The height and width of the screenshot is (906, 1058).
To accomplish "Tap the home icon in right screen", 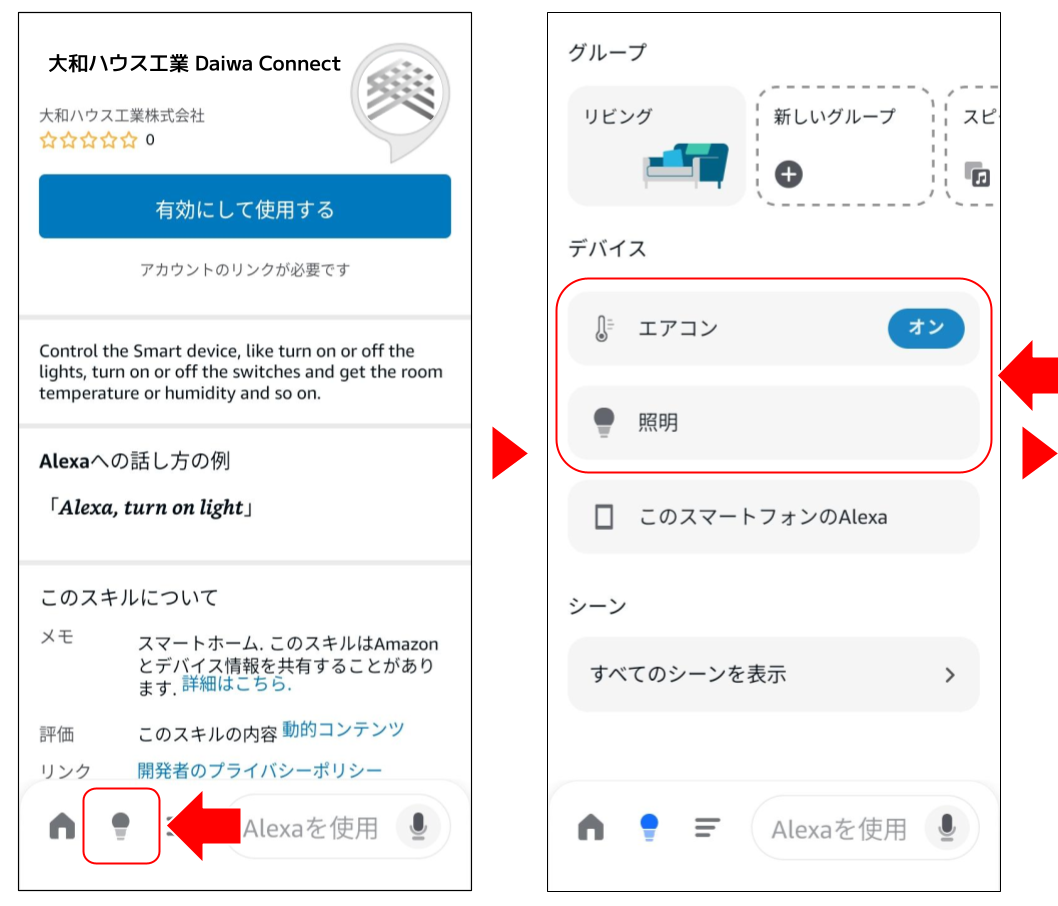I will (x=591, y=826).
